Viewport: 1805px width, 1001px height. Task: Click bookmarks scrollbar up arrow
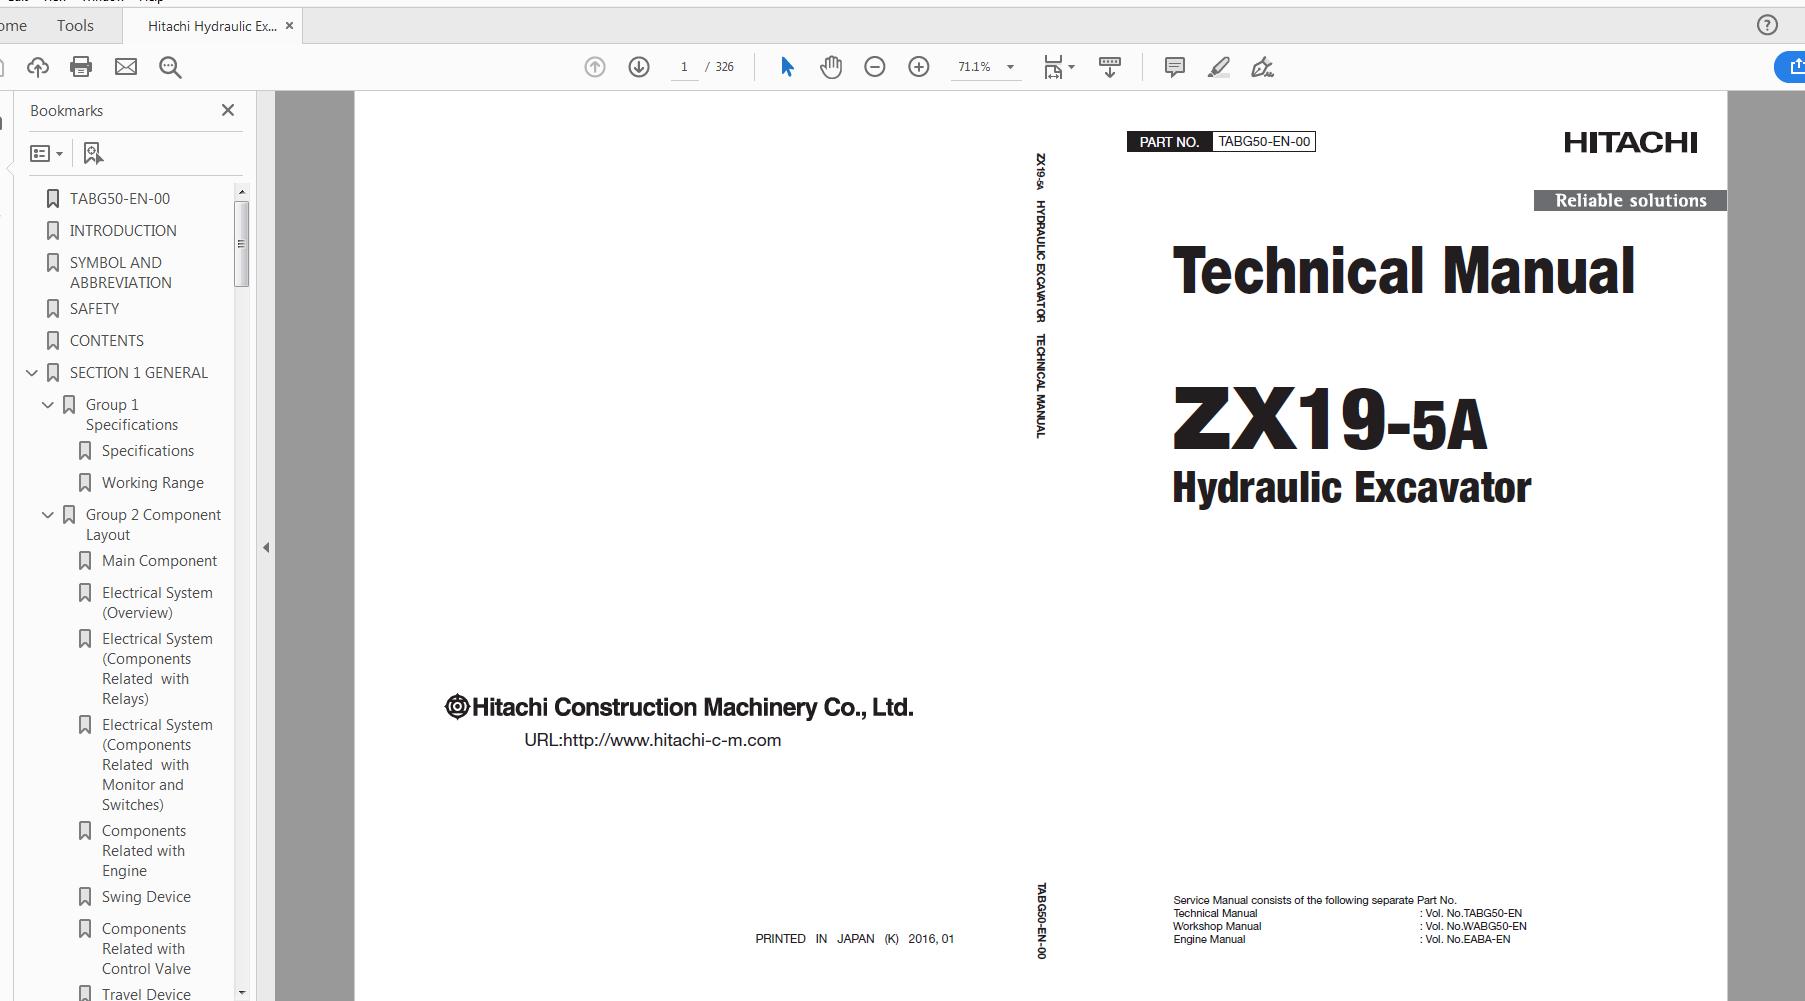point(242,191)
